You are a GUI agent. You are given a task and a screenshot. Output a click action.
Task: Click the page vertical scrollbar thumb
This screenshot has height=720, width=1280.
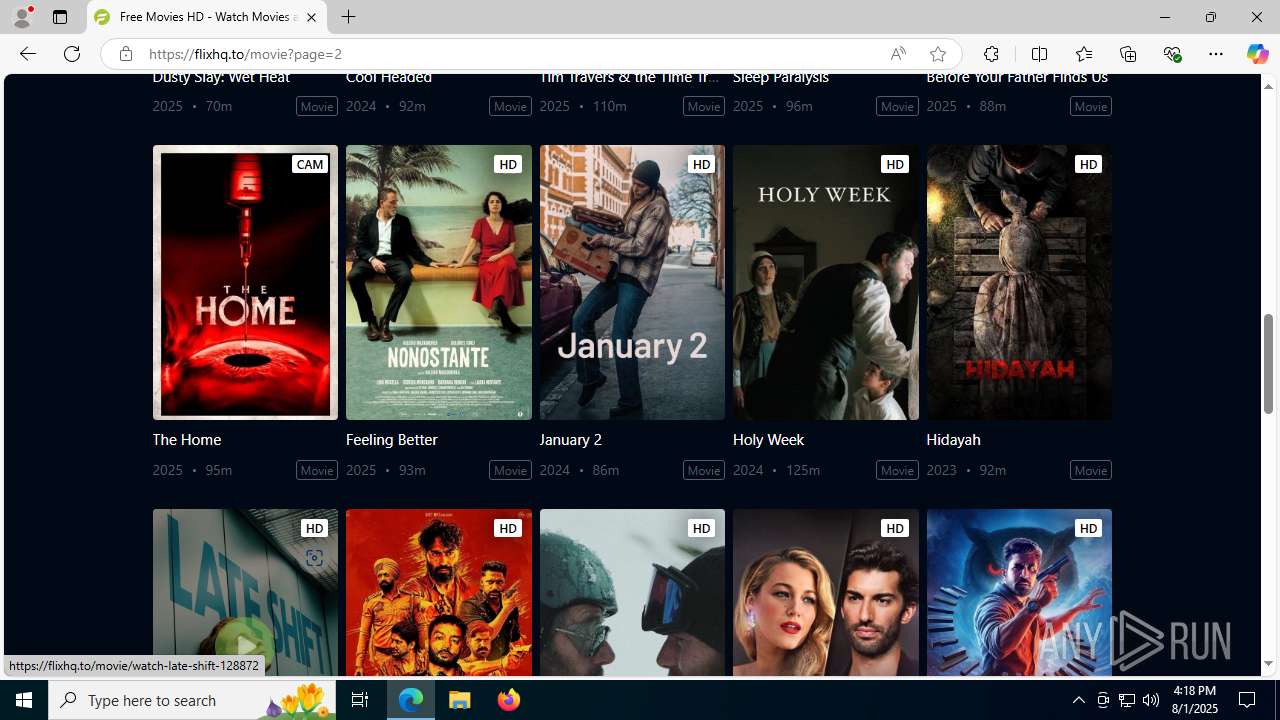tap(1268, 364)
